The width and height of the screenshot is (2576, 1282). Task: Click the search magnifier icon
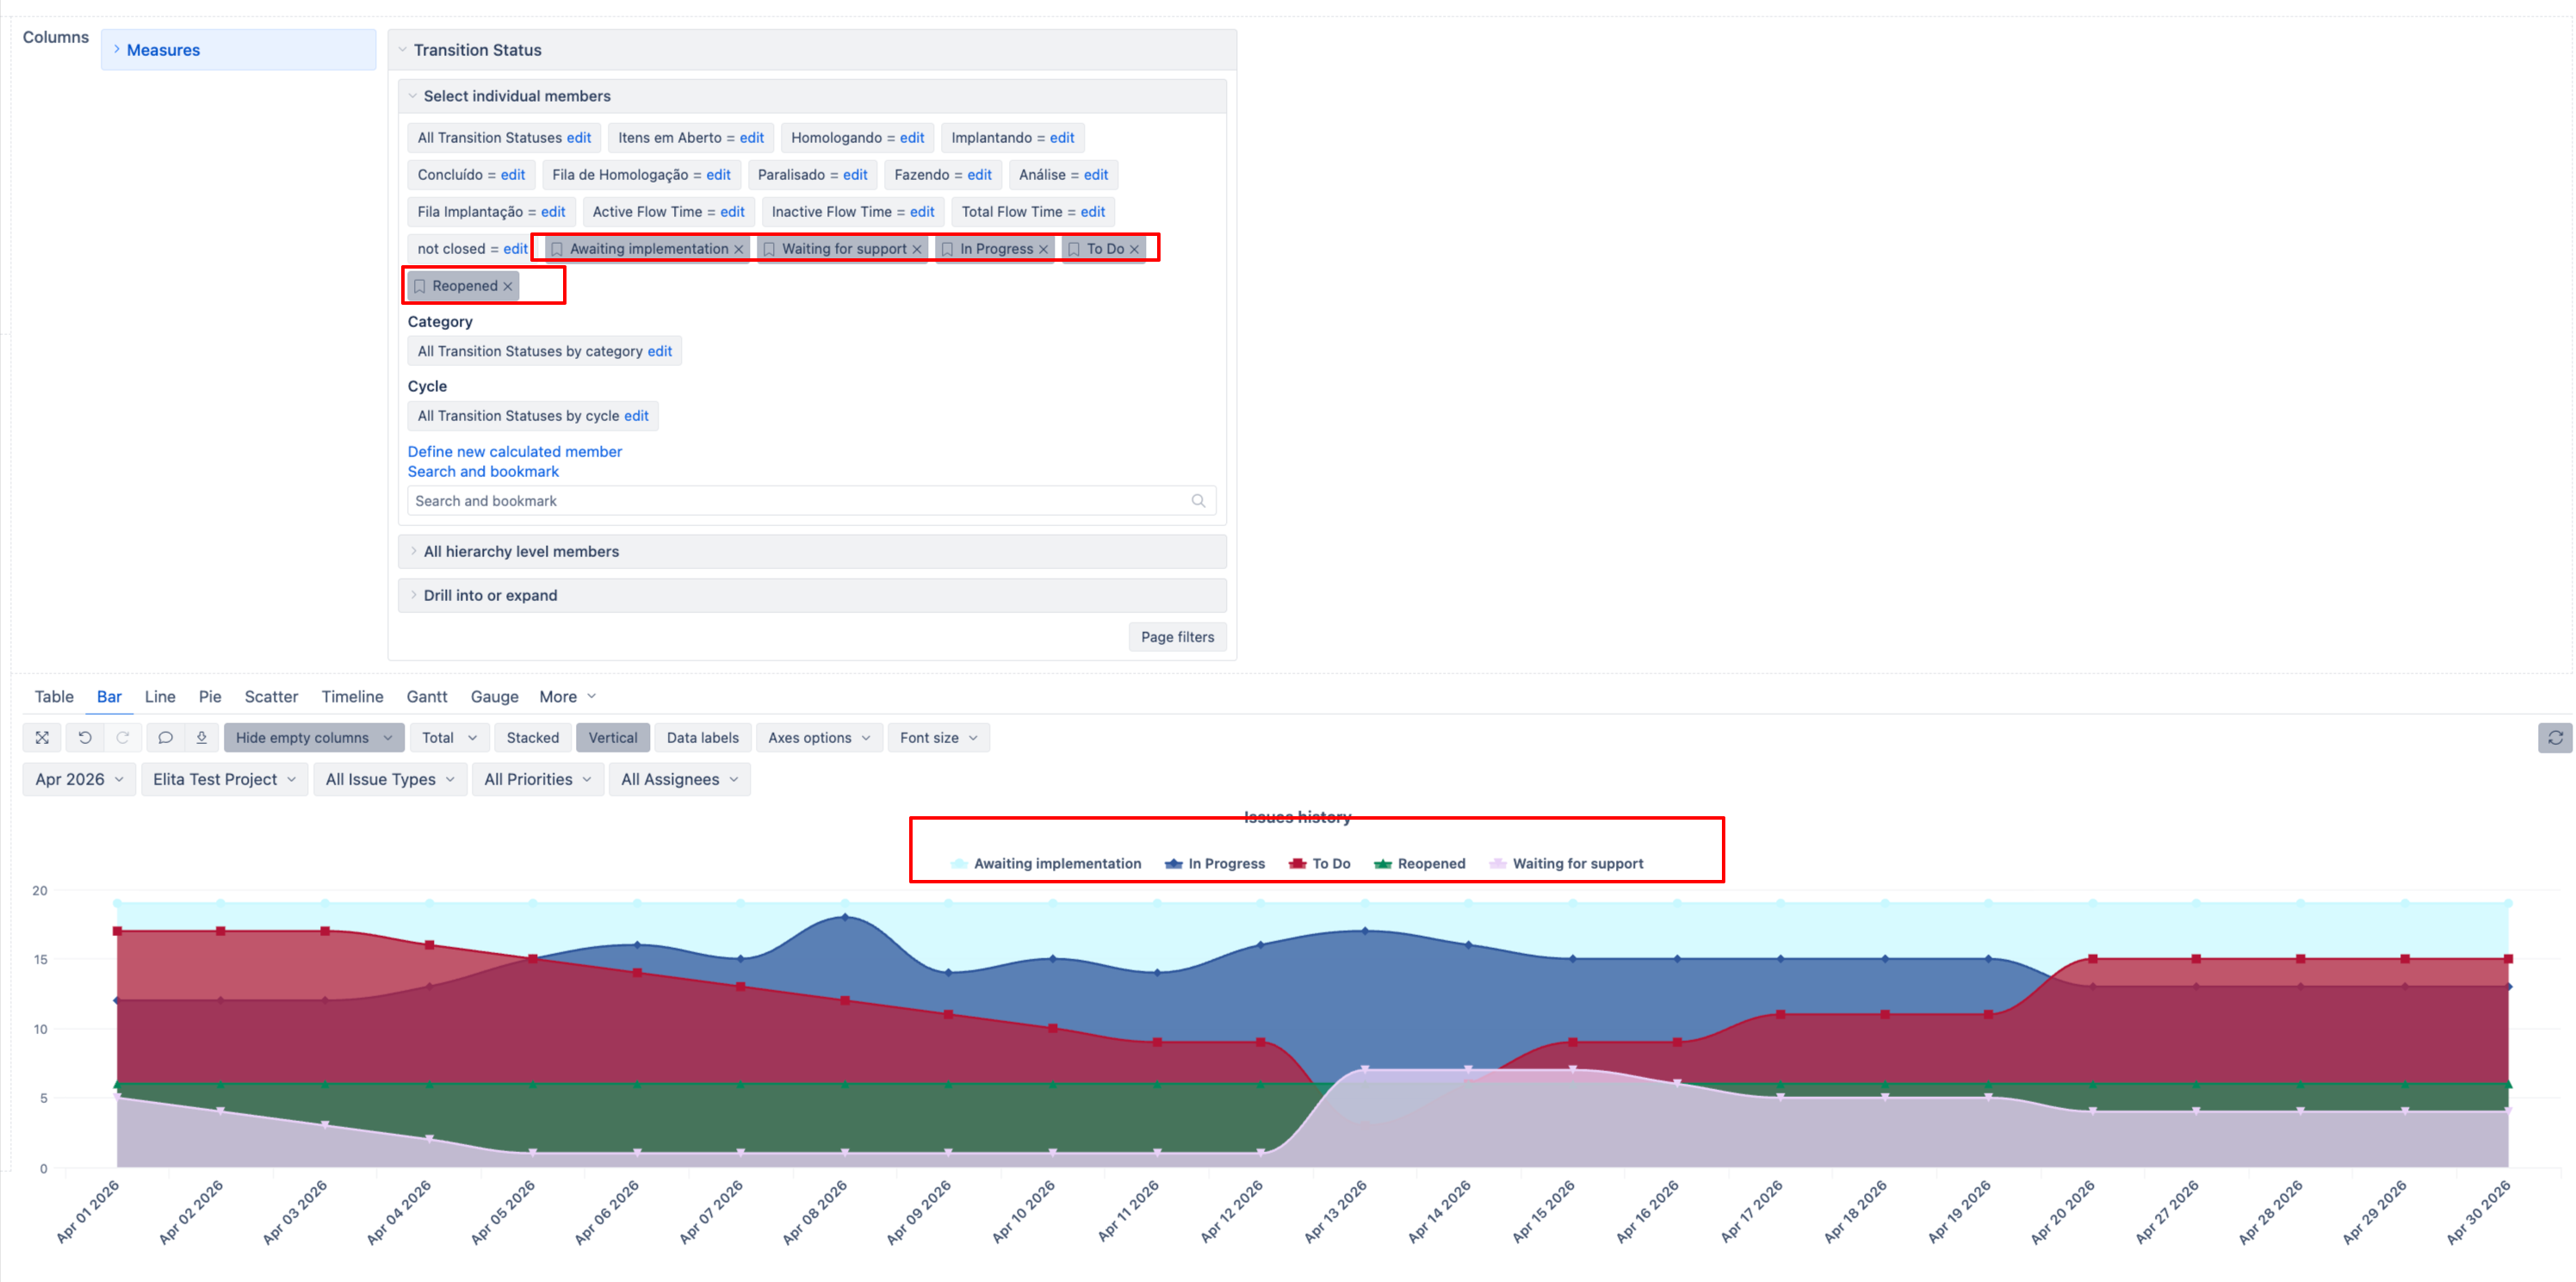coord(1198,501)
